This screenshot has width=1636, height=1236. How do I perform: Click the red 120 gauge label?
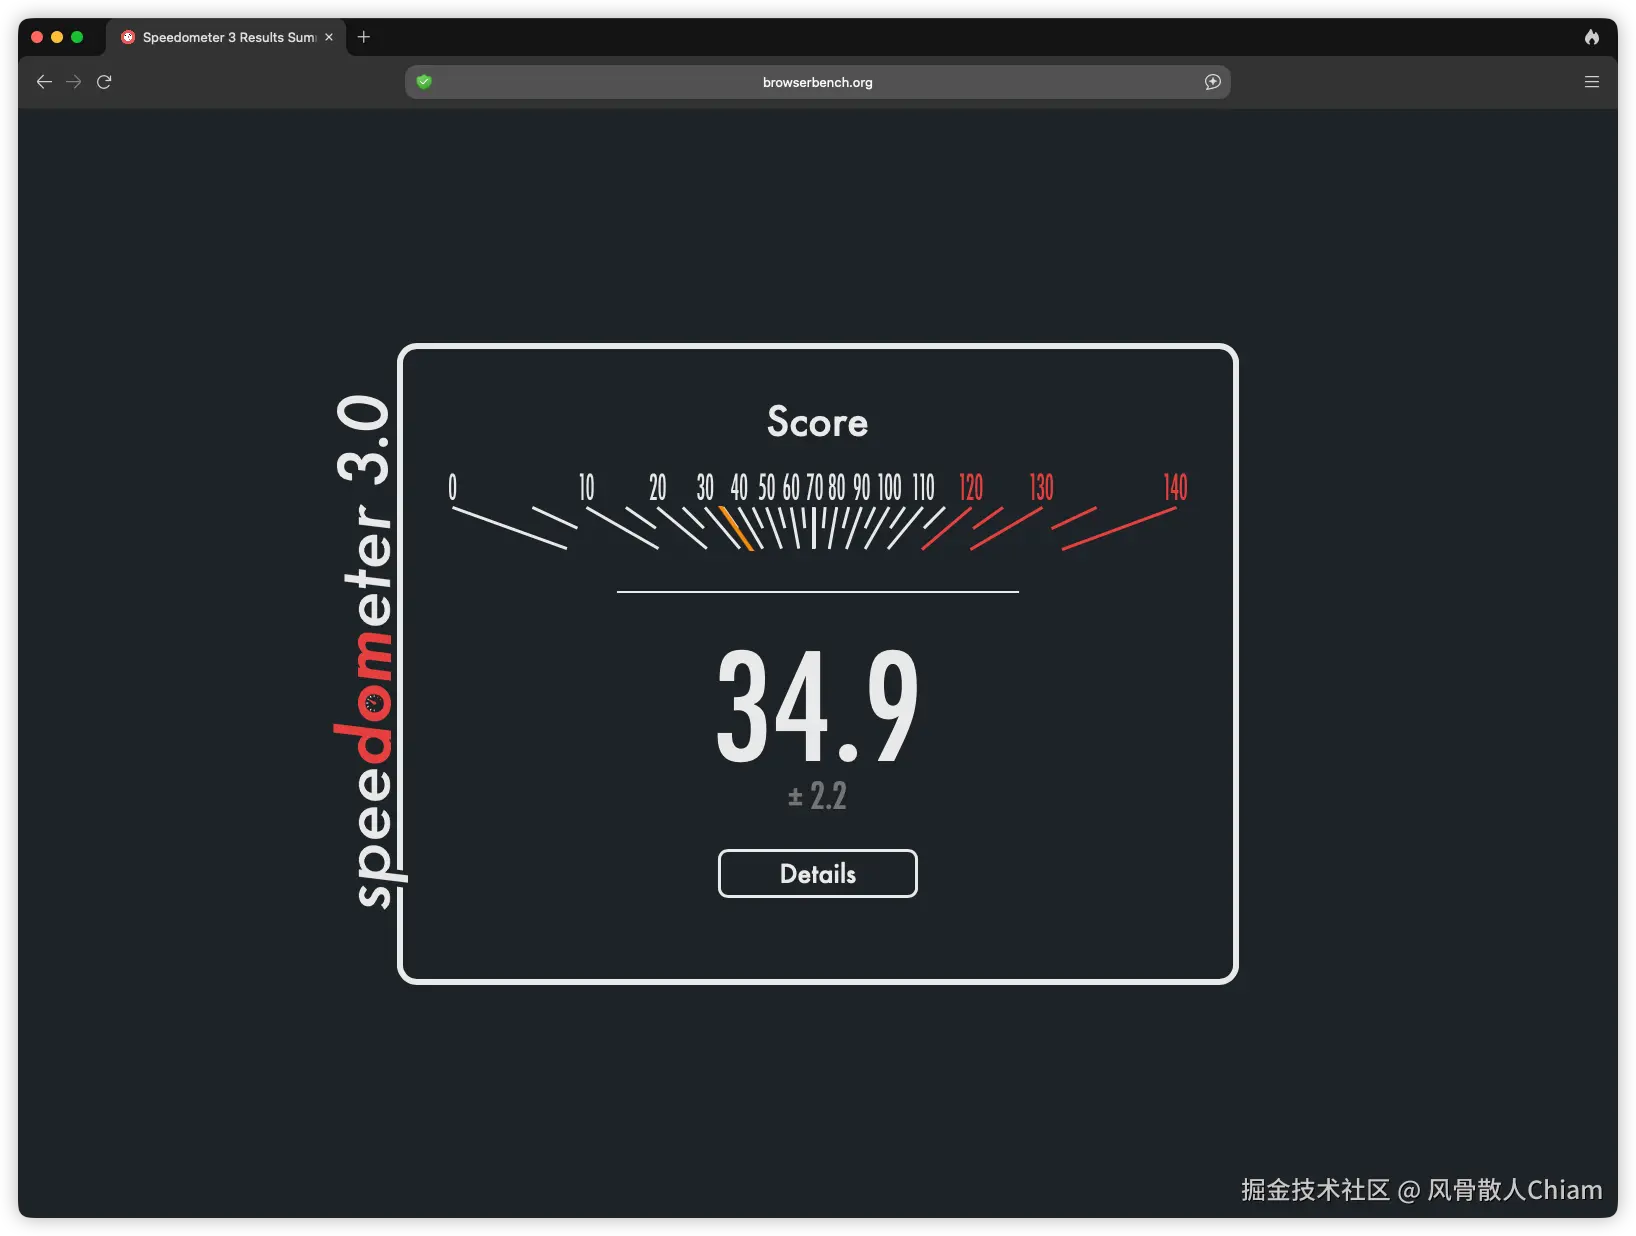click(971, 487)
